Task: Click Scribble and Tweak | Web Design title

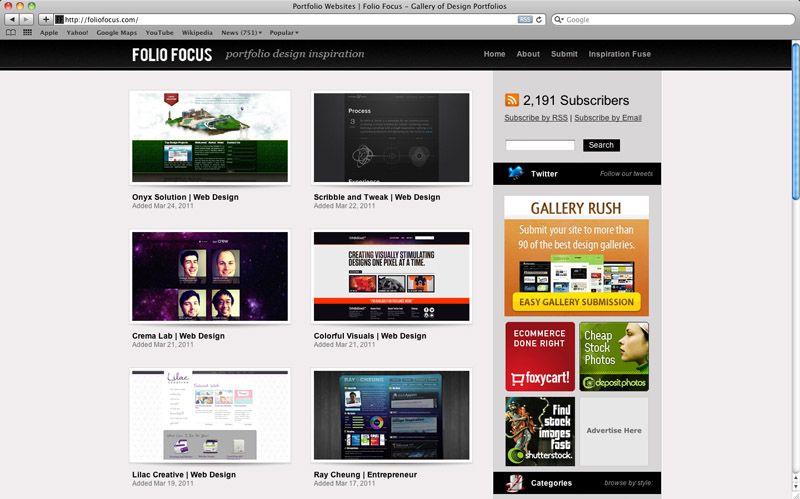Action: pyautogui.click(x=377, y=197)
